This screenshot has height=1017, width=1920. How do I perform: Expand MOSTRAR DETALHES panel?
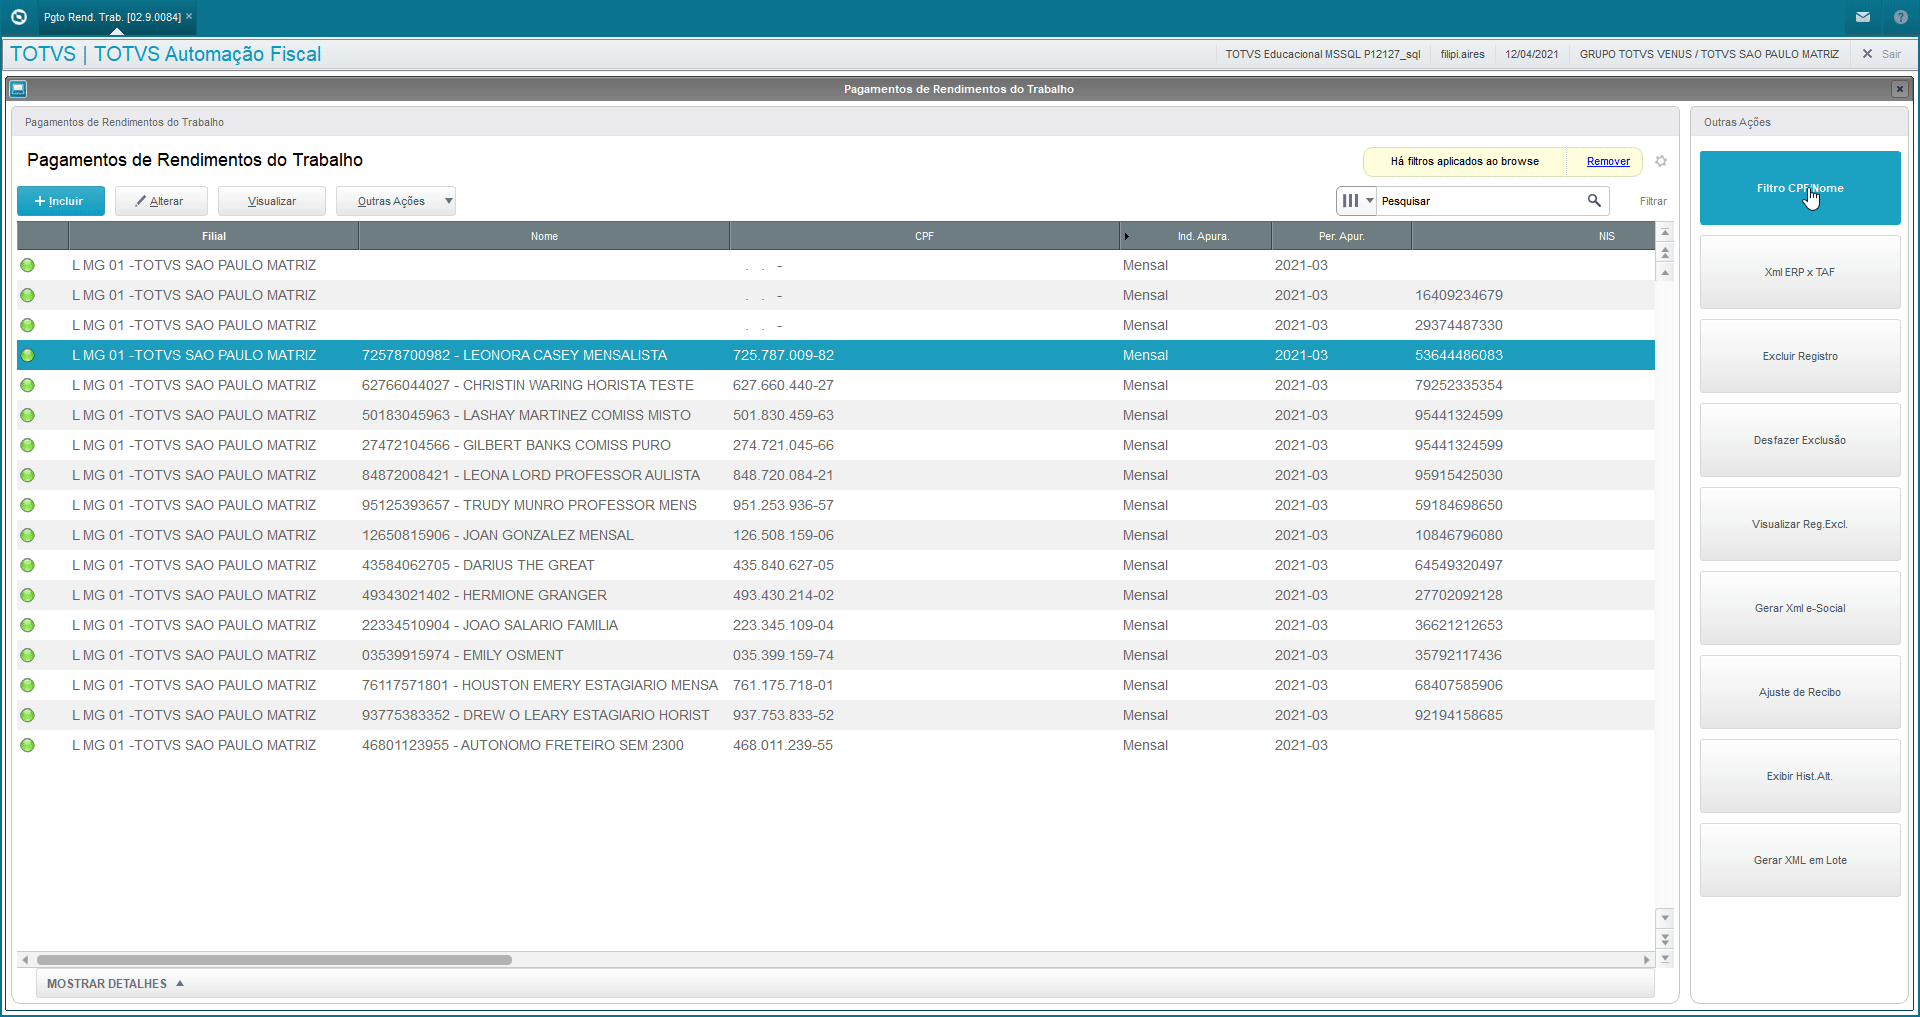click(115, 984)
